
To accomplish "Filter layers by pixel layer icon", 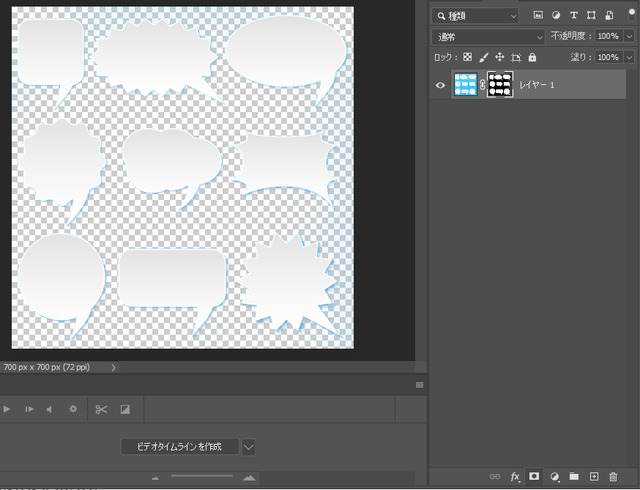I will point(538,16).
